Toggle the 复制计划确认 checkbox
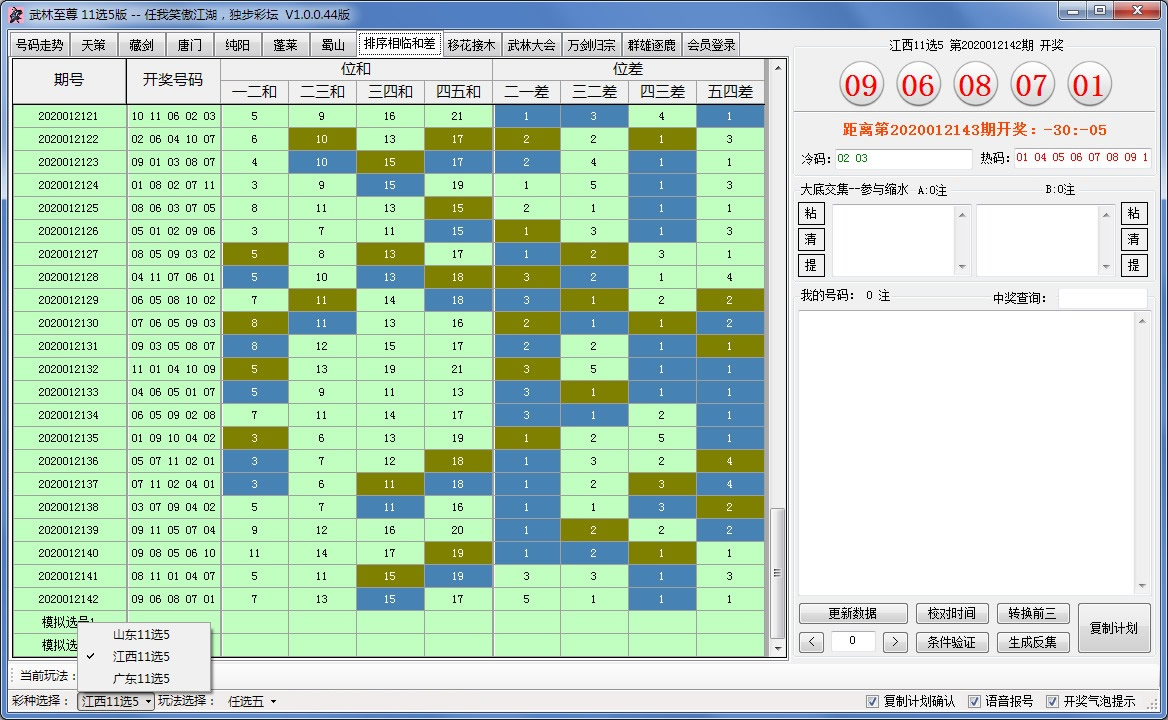1168x720 pixels. [x=873, y=701]
